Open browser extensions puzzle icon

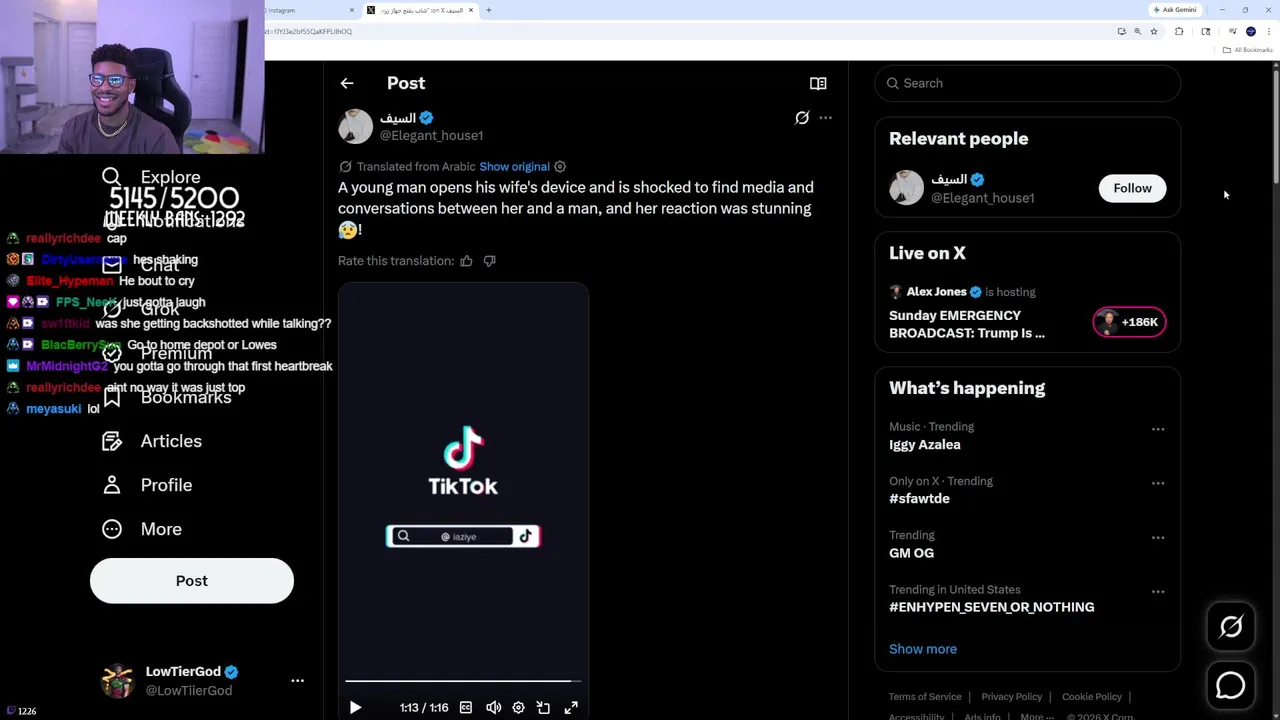tap(1179, 31)
